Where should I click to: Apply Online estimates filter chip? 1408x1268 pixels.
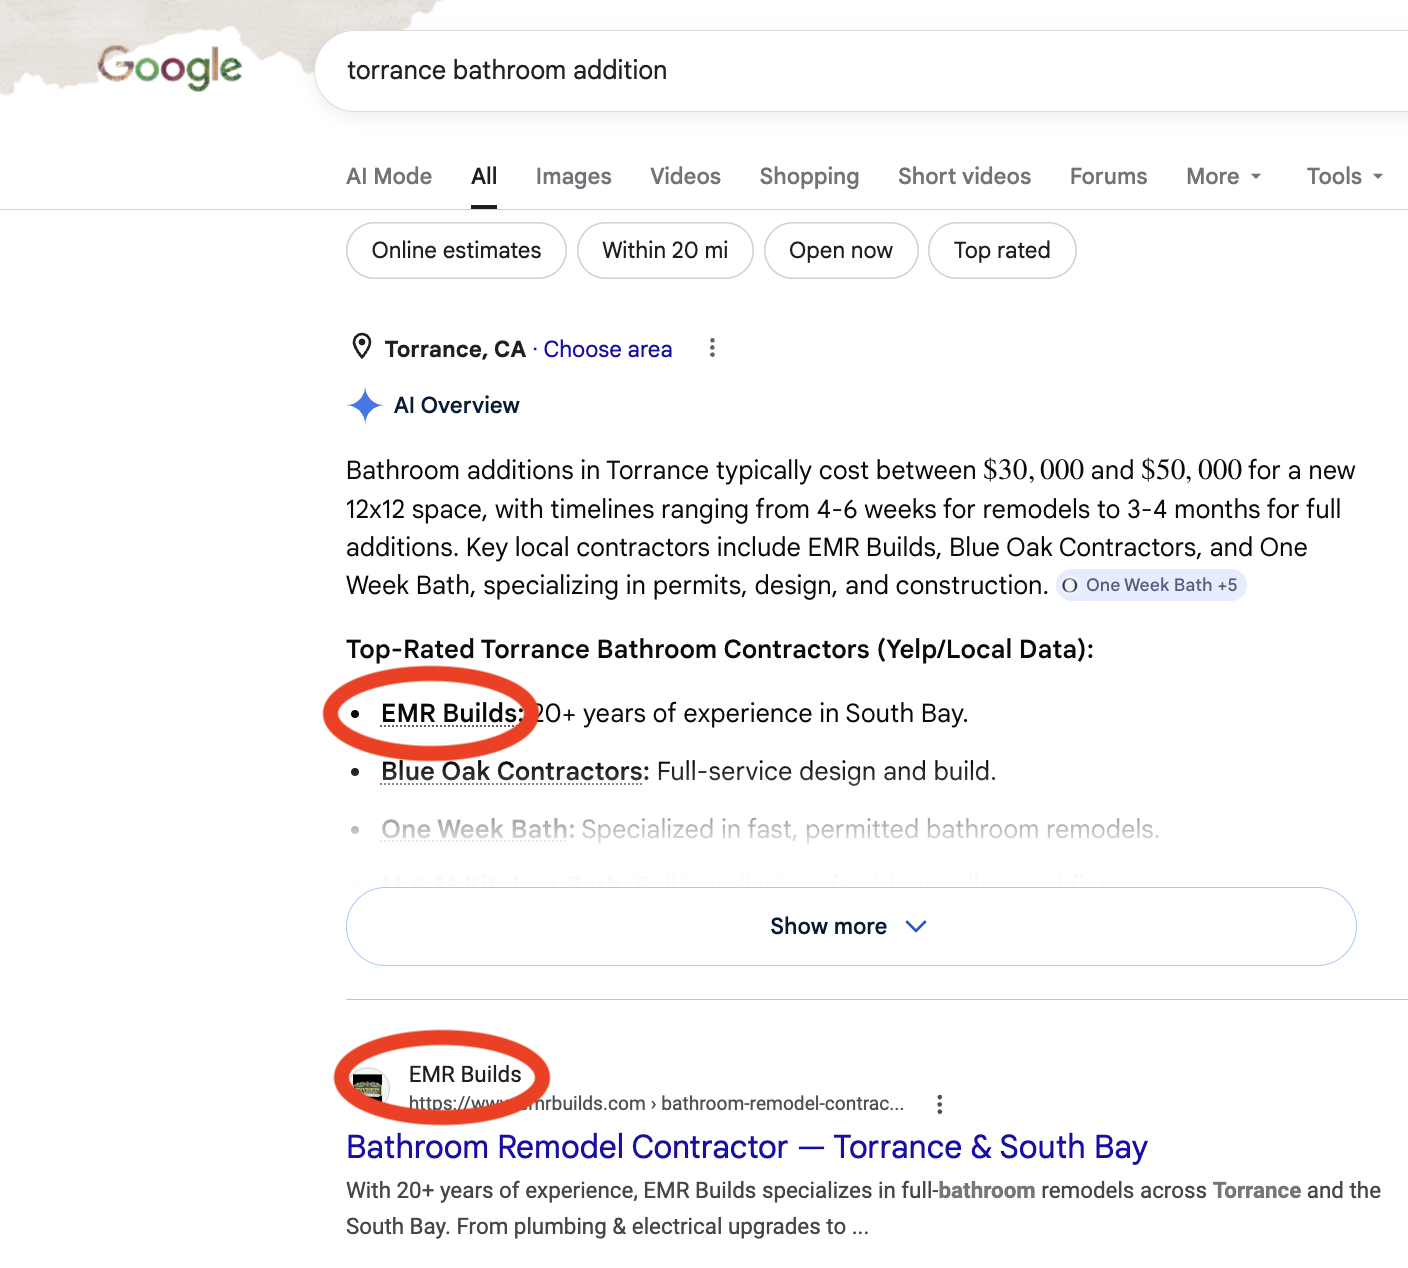click(456, 250)
